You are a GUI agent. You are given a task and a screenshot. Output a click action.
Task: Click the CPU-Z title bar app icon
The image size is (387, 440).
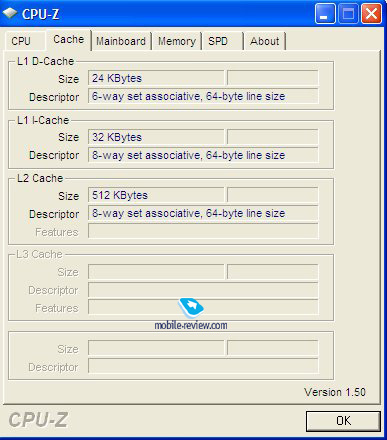coord(10,13)
